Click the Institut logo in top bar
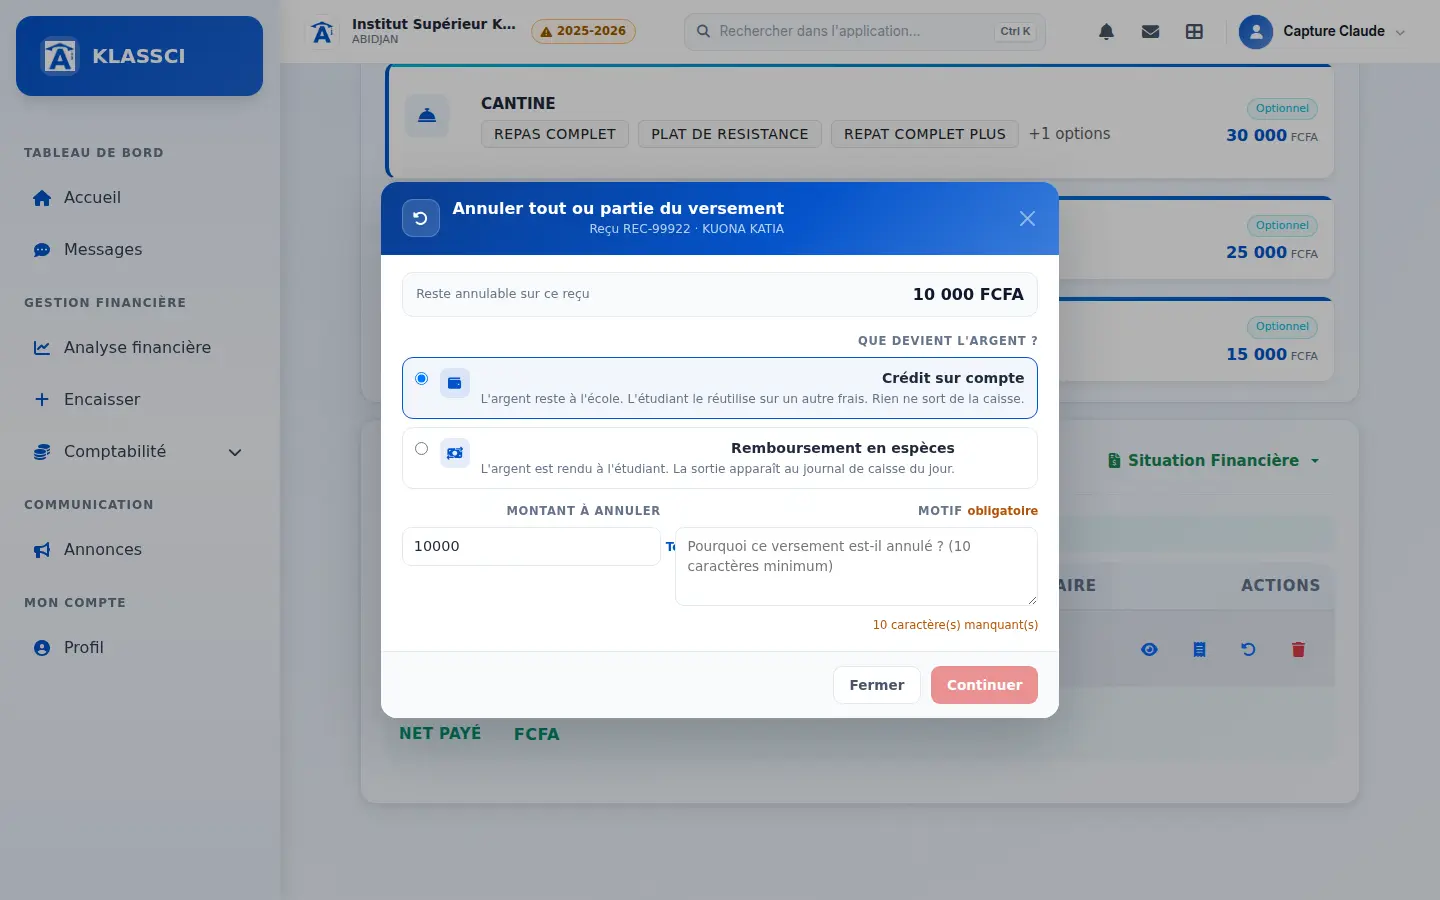Viewport: 1440px width, 900px height. click(x=322, y=32)
